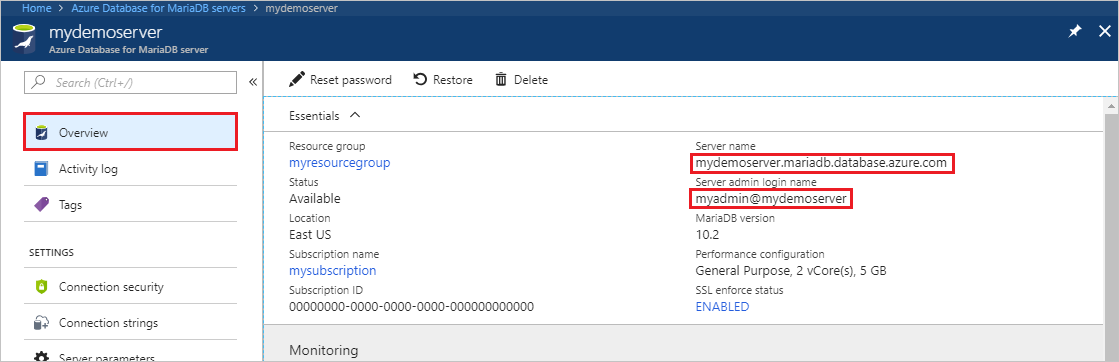This screenshot has height=362, width=1119.
Task: Open the Overview menu item
Action: pos(131,132)
